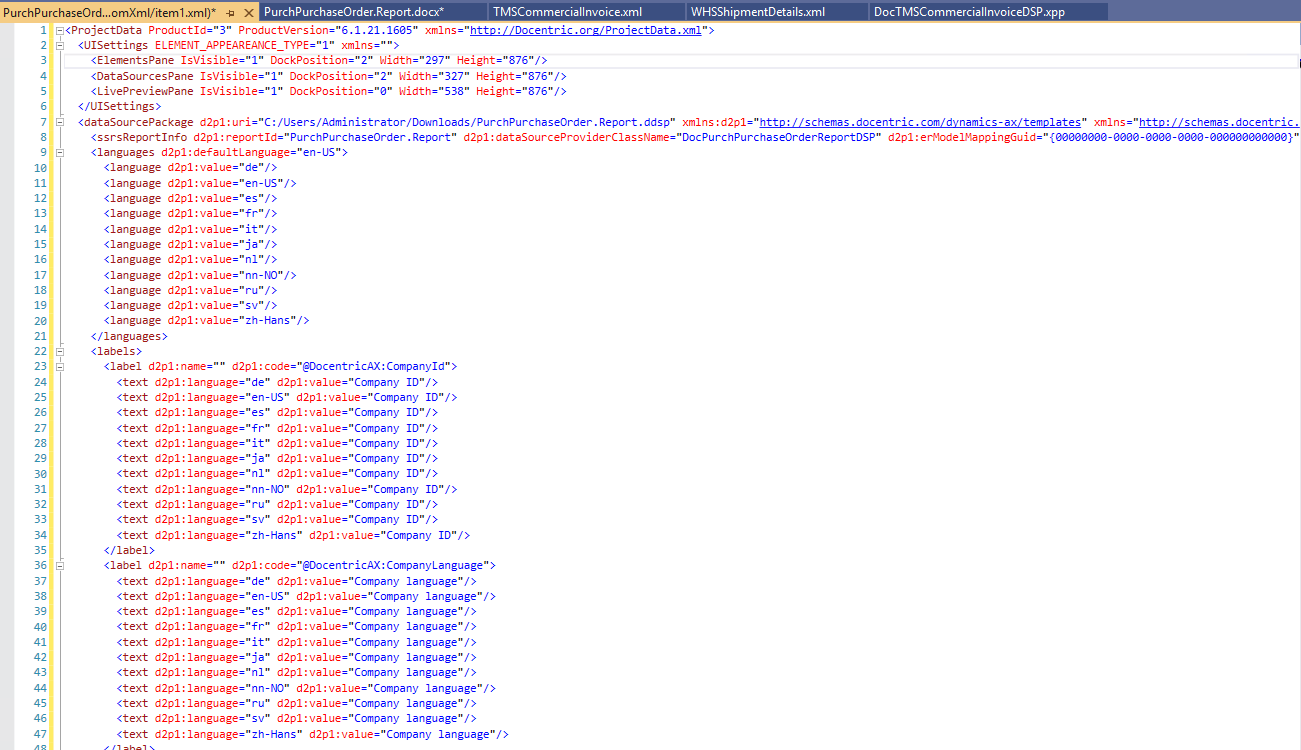
Task: Pin the PurchPurchaseOrder item1.xml tab
Action: point(231,11)
